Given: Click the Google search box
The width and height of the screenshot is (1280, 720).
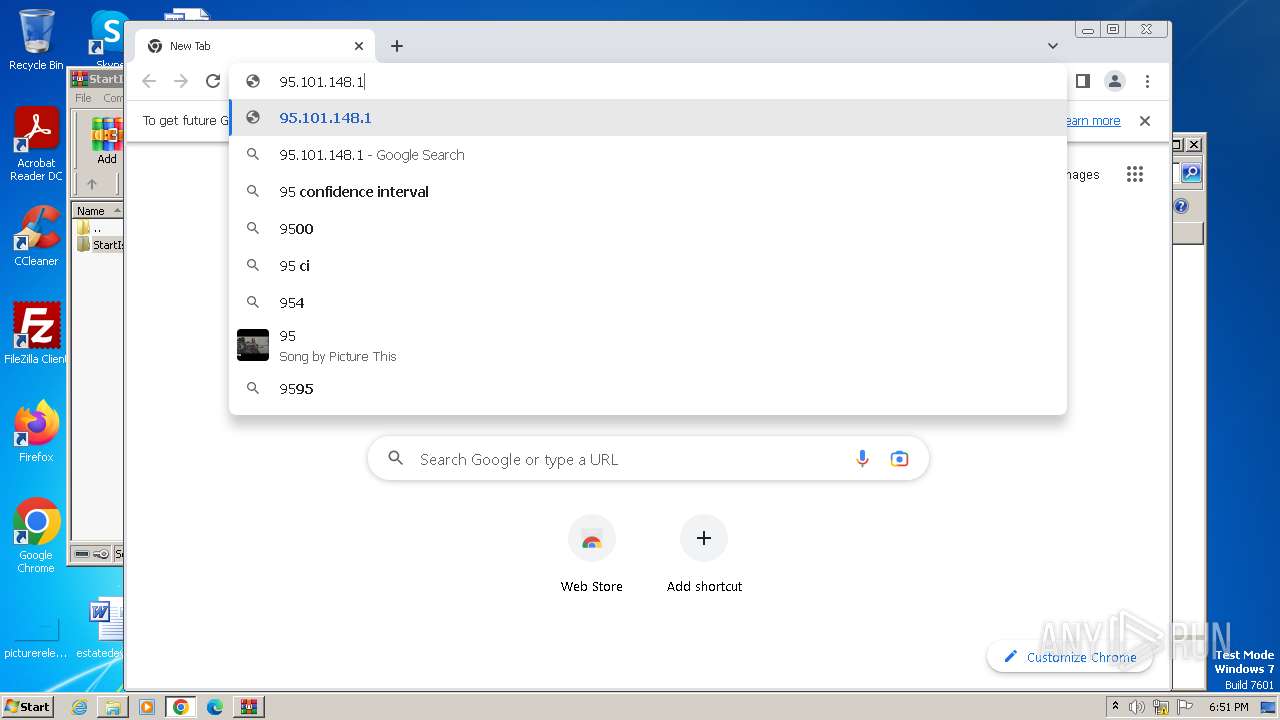Looking at the screenshot, I should pos(648,459).
